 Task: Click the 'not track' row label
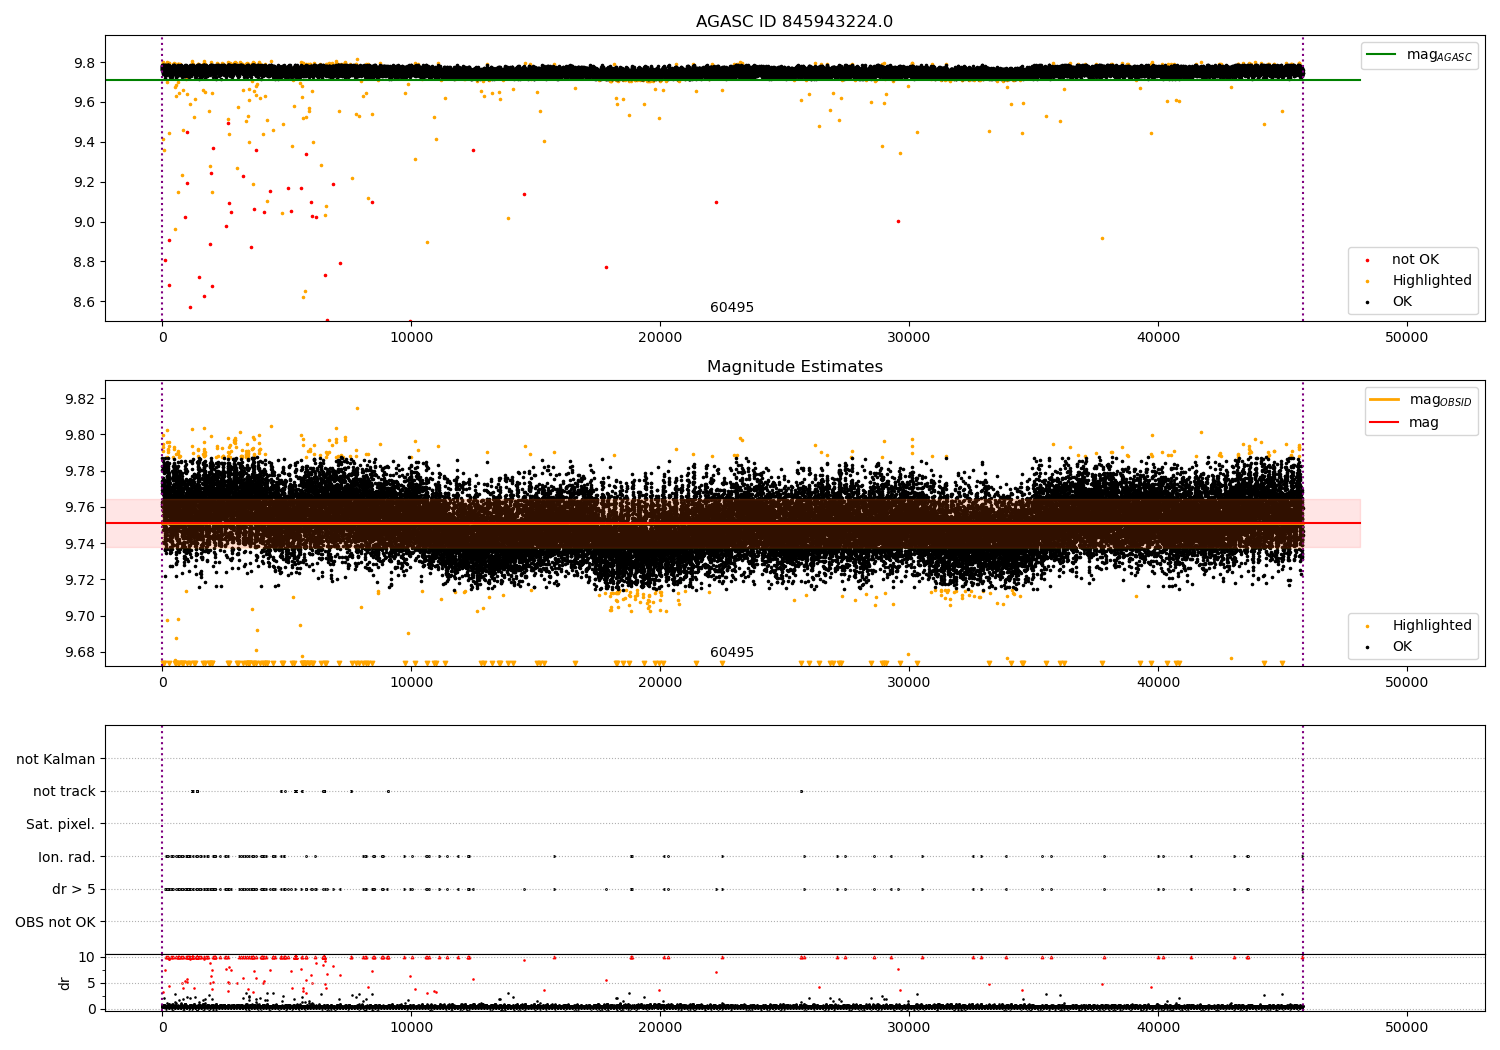coord(64,792)
